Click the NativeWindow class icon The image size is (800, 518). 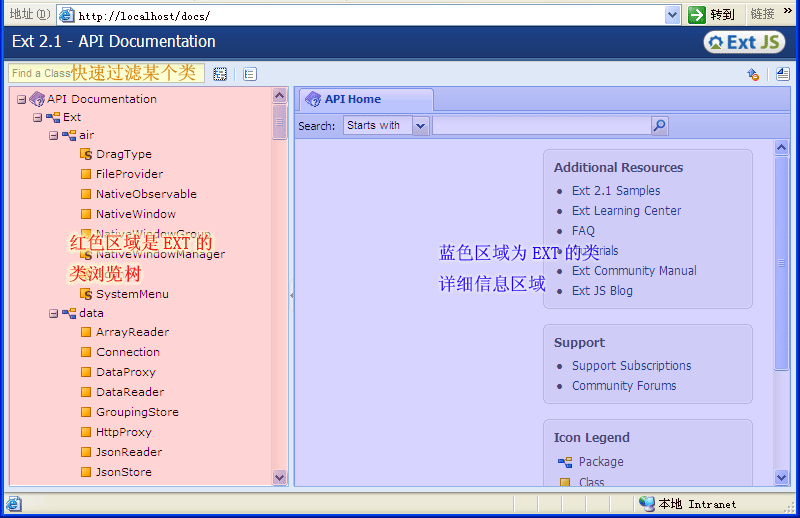(86, 214)
